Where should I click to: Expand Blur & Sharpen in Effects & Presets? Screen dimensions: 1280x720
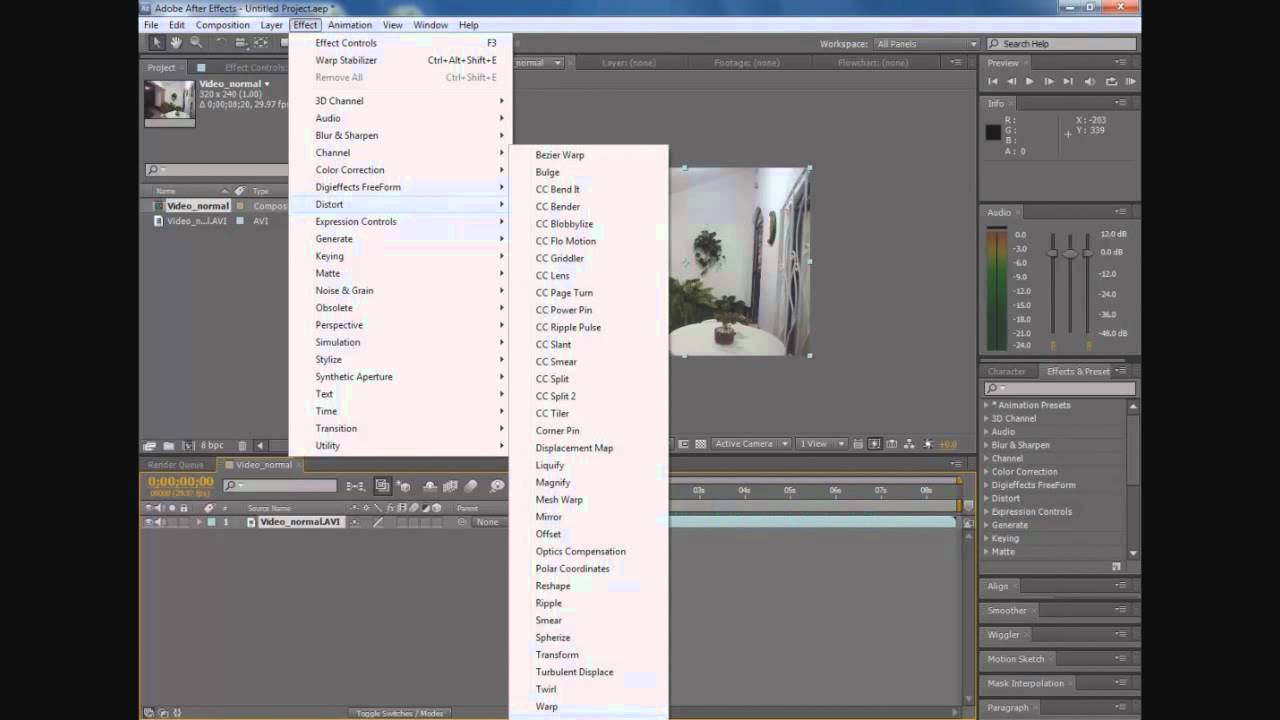click(986, 445)
